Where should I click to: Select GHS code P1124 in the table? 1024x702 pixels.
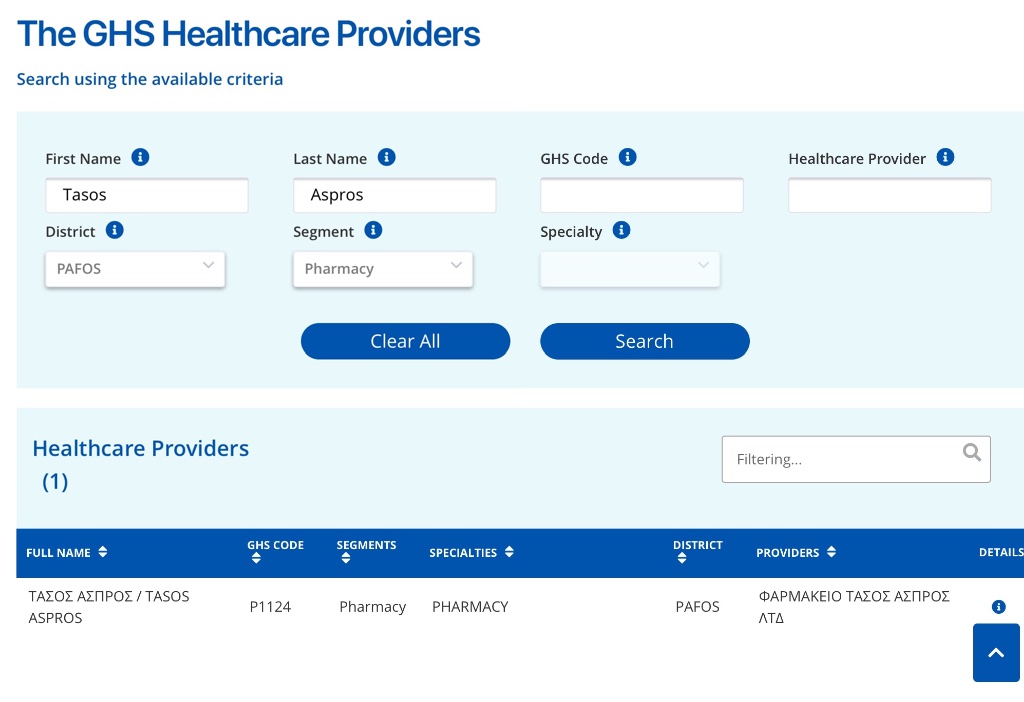(x=270, y=607)
